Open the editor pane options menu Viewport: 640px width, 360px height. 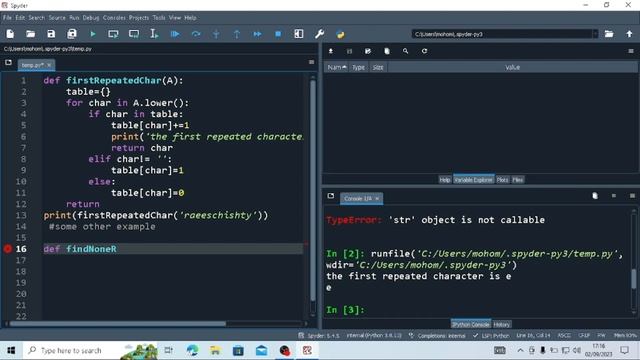point(311,62)
